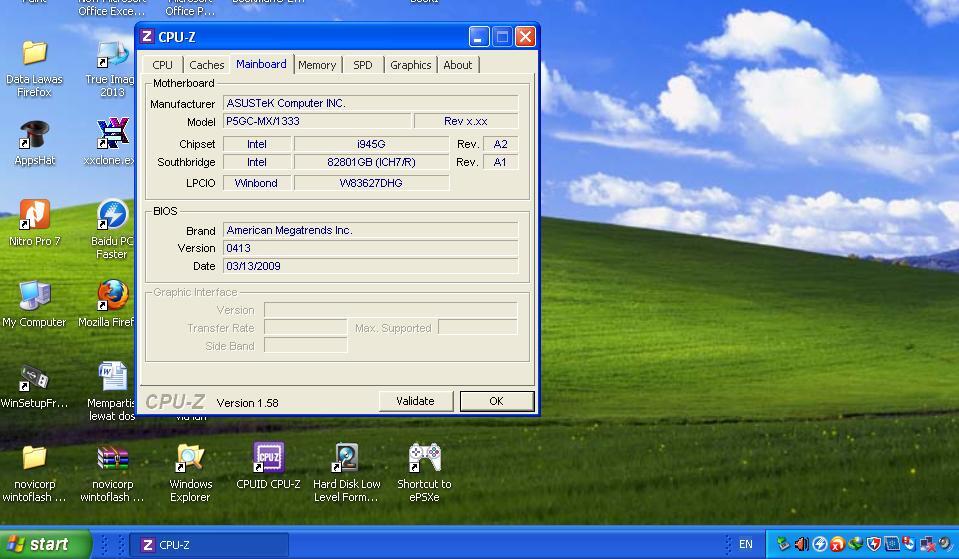Open the Nitro Pro 7 desktop icon

(34, 215)
